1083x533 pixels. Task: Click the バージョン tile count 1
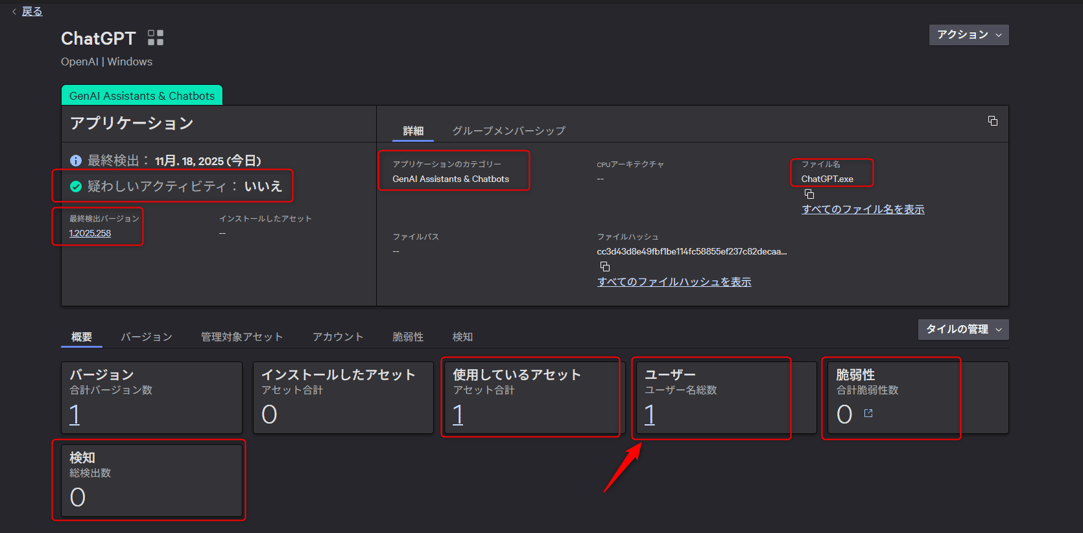74,415
